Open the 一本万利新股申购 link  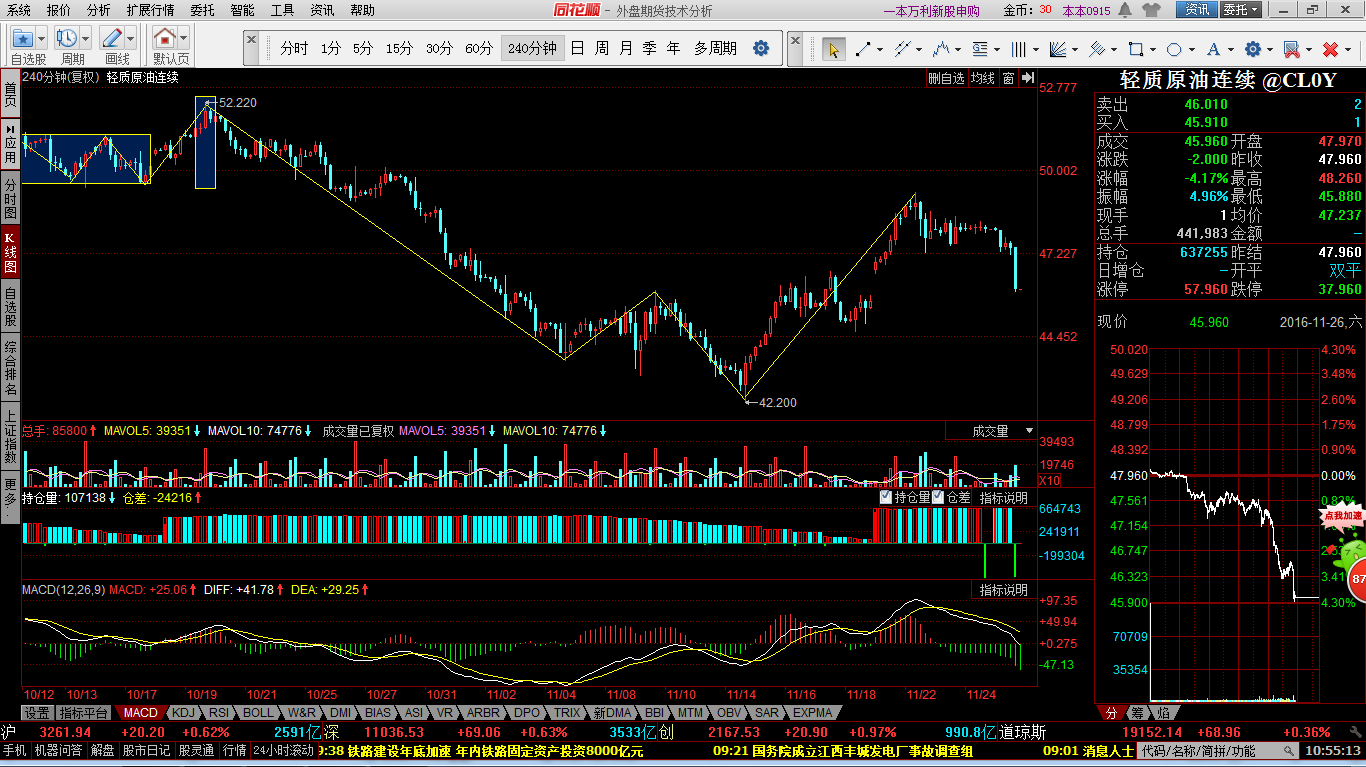(x=931, y=11)
